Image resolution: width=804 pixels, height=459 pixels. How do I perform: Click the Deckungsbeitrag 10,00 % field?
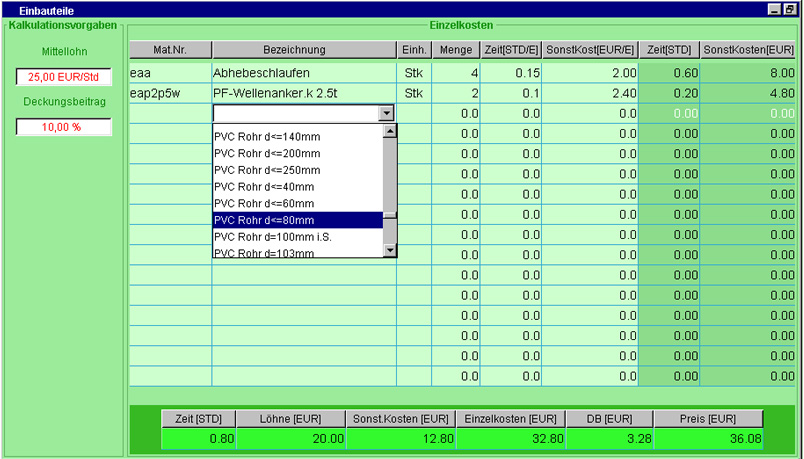coord(63,127)
